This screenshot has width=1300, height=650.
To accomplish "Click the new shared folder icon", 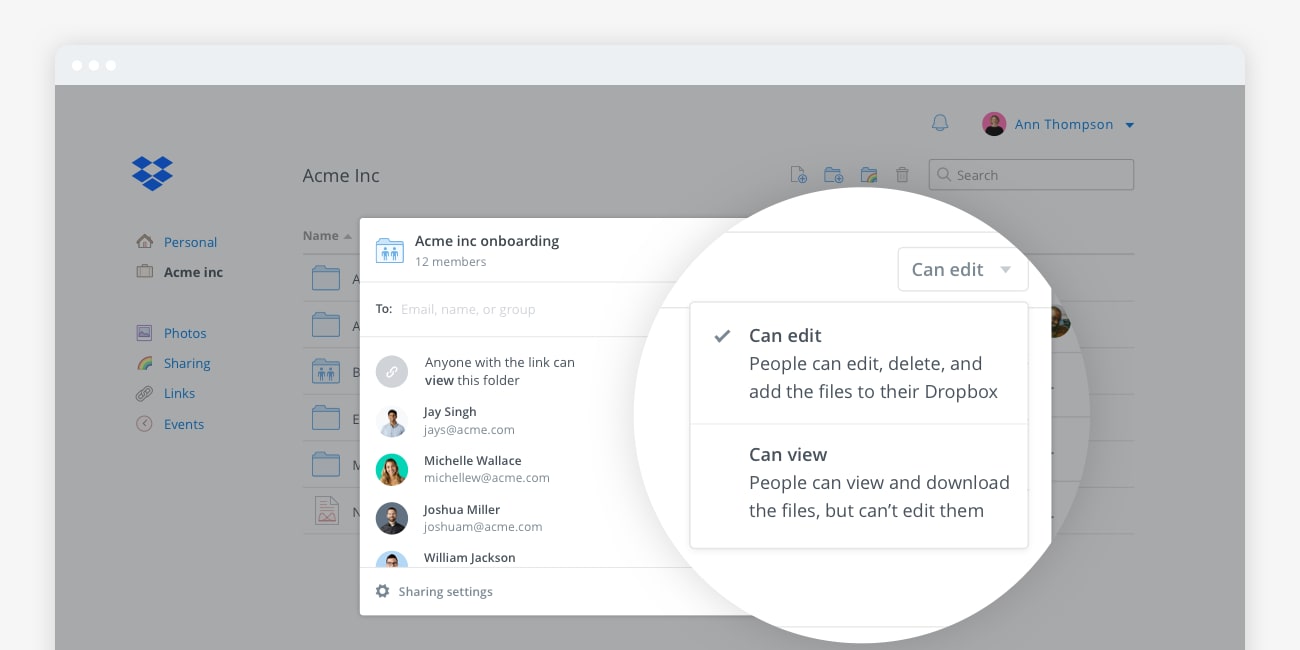I will (x=868, y=175).
